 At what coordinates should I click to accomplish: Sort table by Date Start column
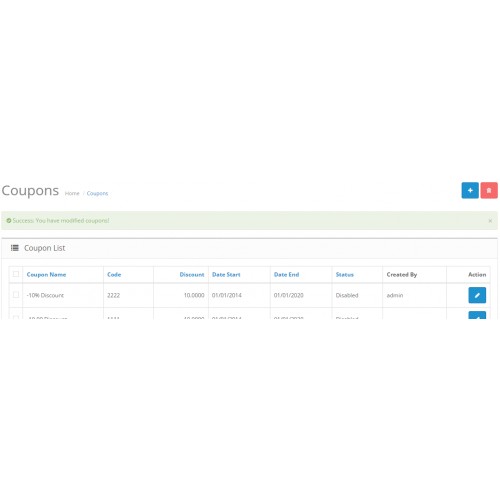pyautogui.click(x=226, y=275)
